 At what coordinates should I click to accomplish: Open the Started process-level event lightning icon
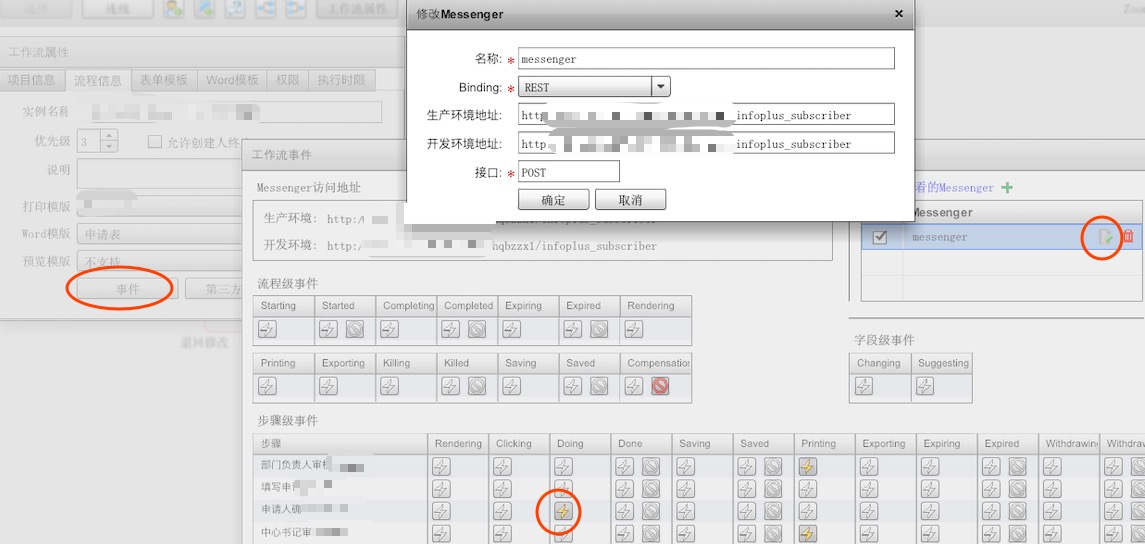[x=328, y=330]
